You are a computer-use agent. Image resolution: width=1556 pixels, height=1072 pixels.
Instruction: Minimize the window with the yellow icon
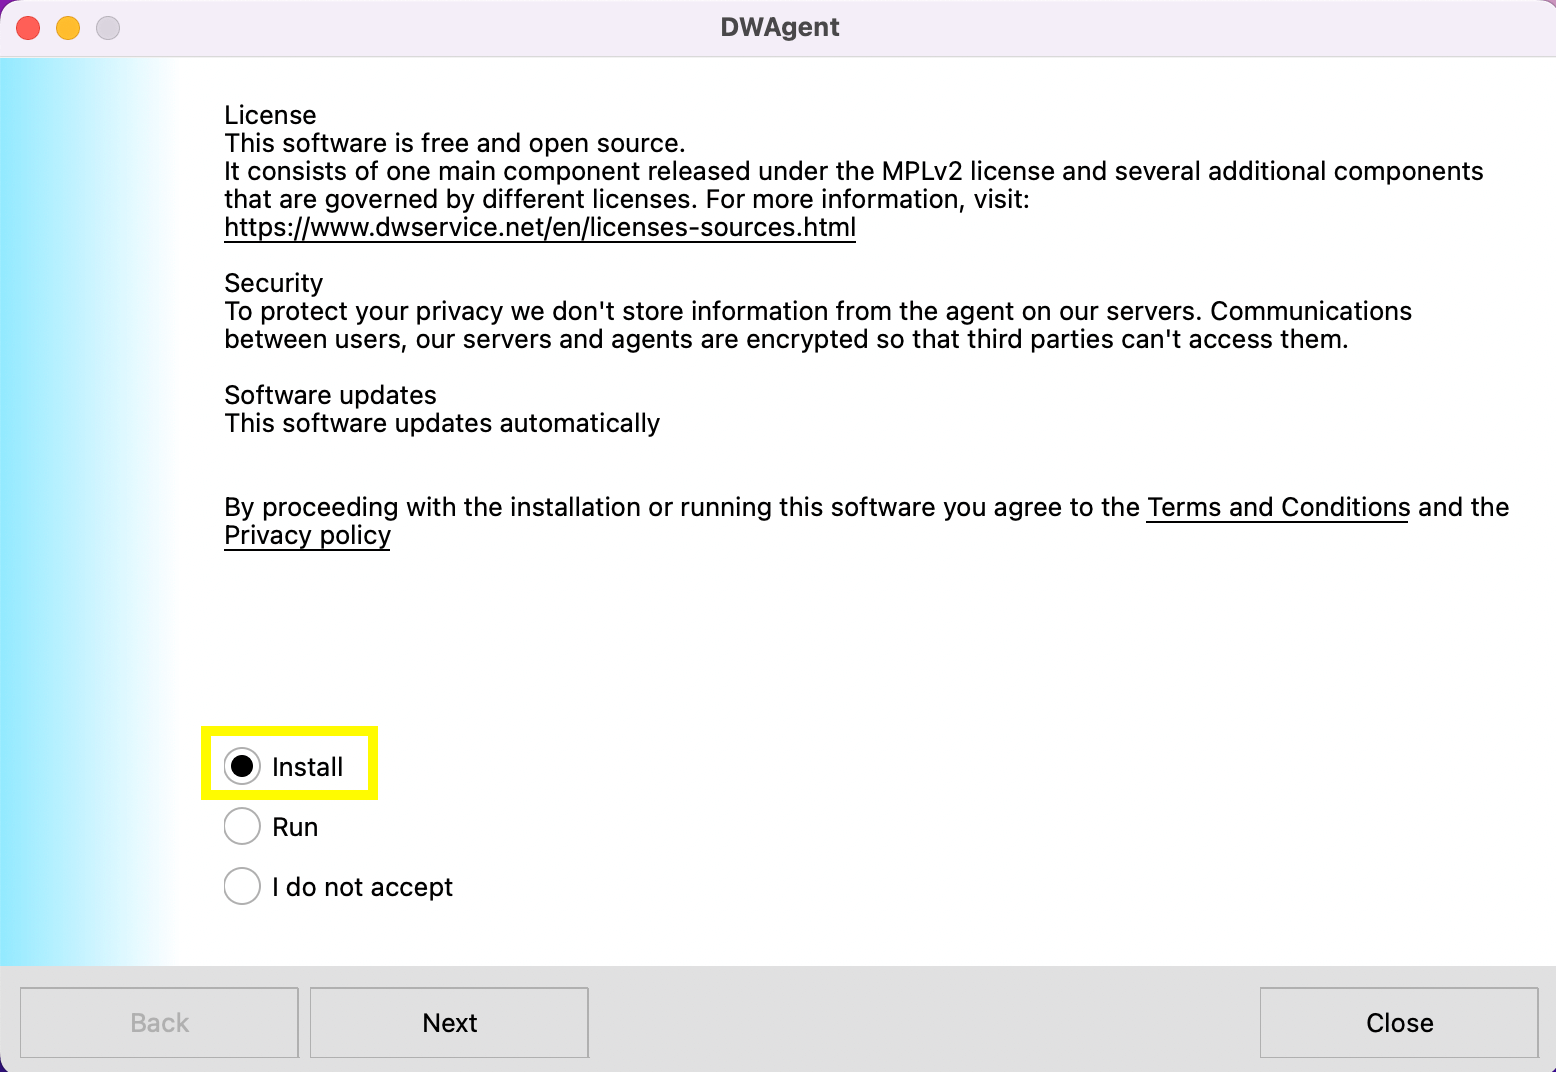tap(68, 28)
